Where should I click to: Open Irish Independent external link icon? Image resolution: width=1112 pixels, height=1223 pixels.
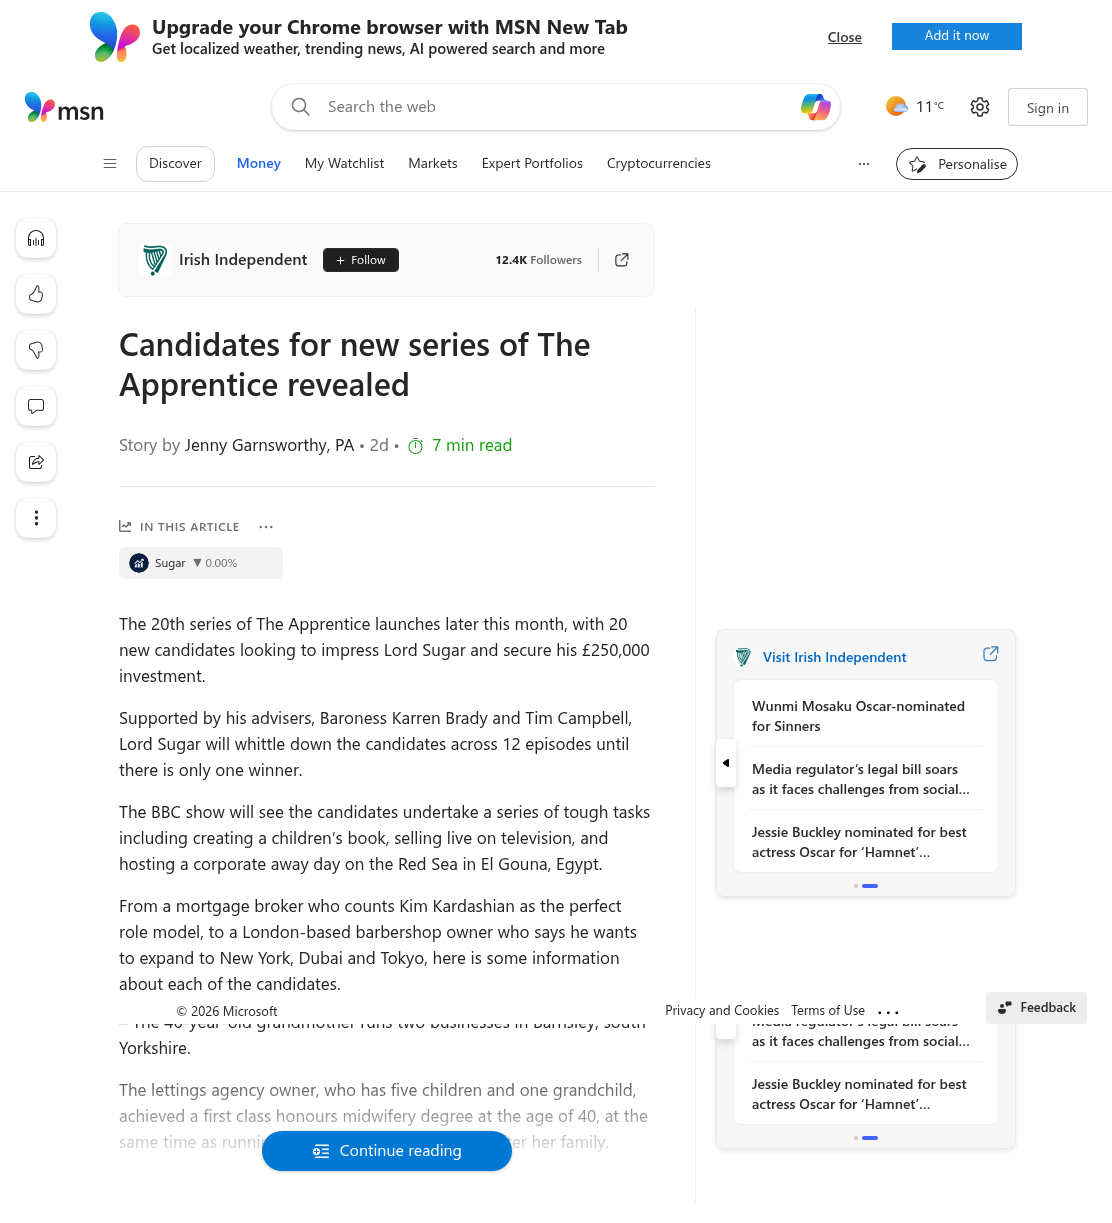[622, 260]
